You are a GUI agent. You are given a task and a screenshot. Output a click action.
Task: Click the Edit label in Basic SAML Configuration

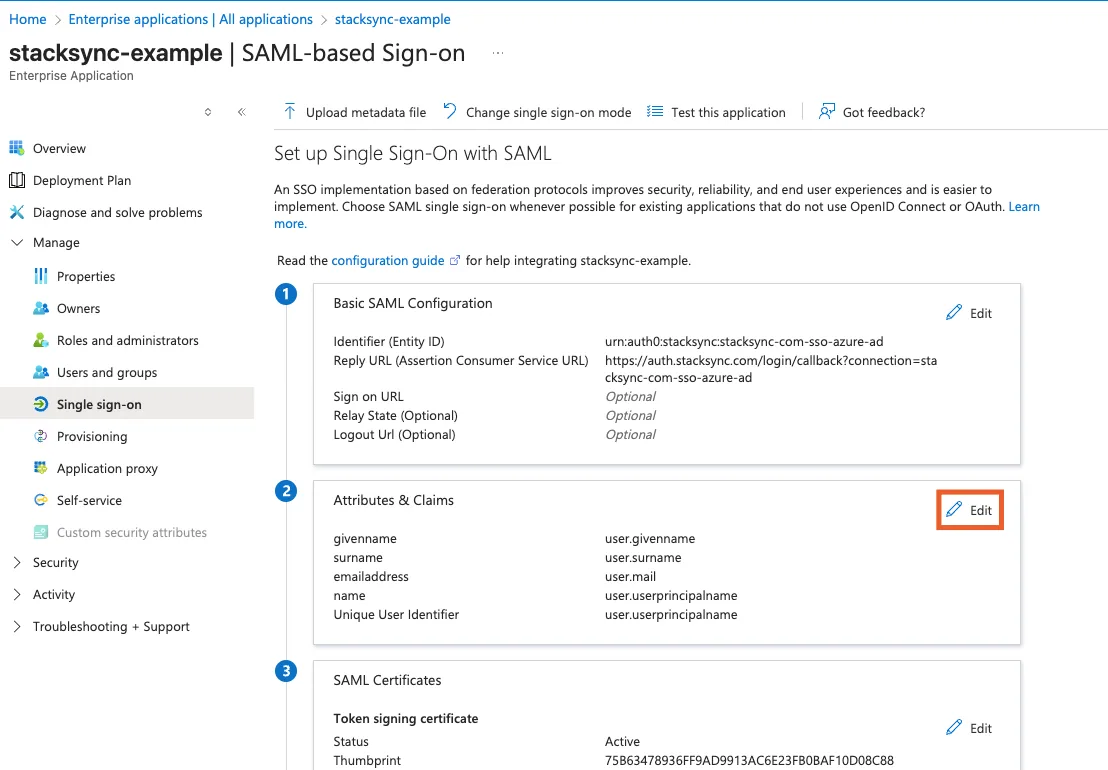(x=980, y=313)
